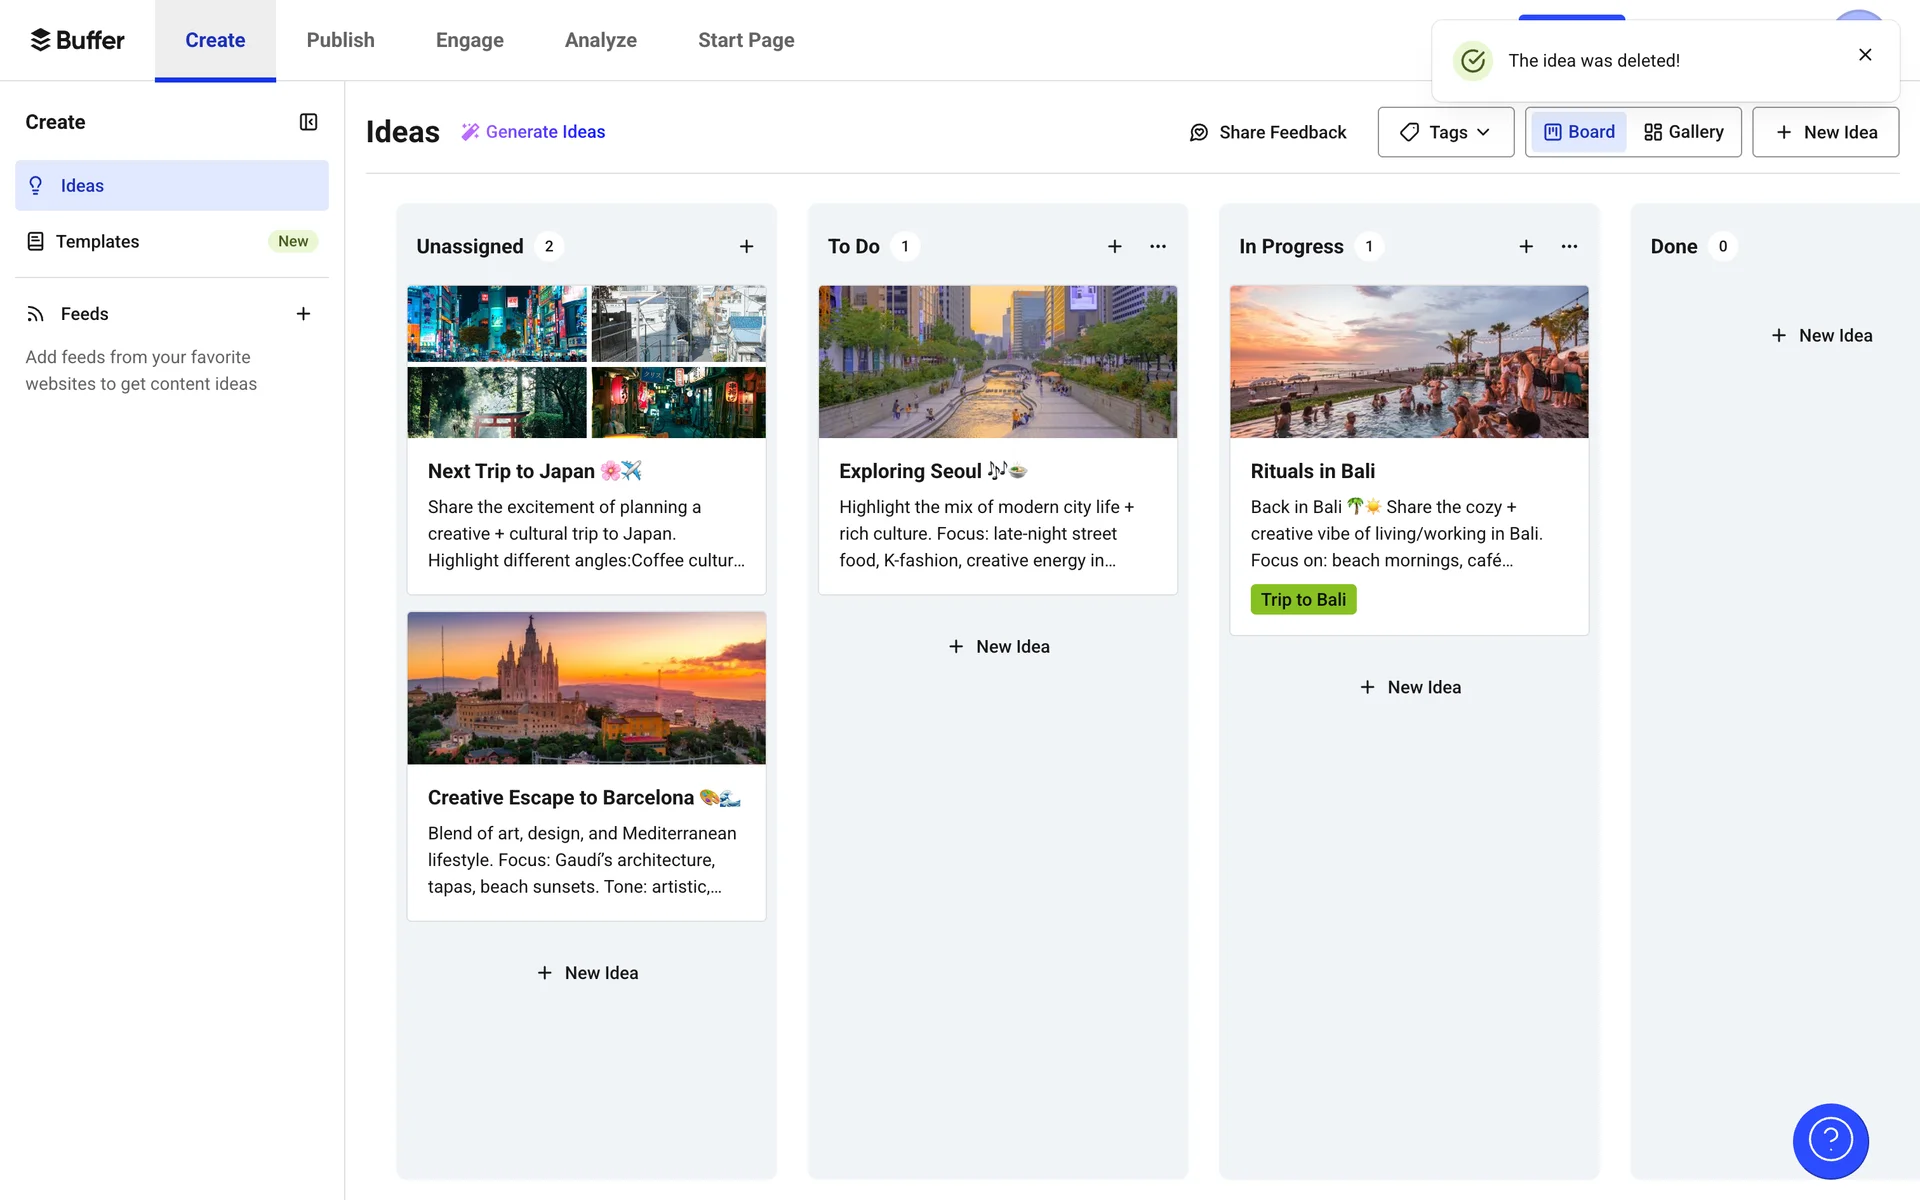
Task: Open Creative Escape to Barcelona card image
Action: (x=586, y=688)
